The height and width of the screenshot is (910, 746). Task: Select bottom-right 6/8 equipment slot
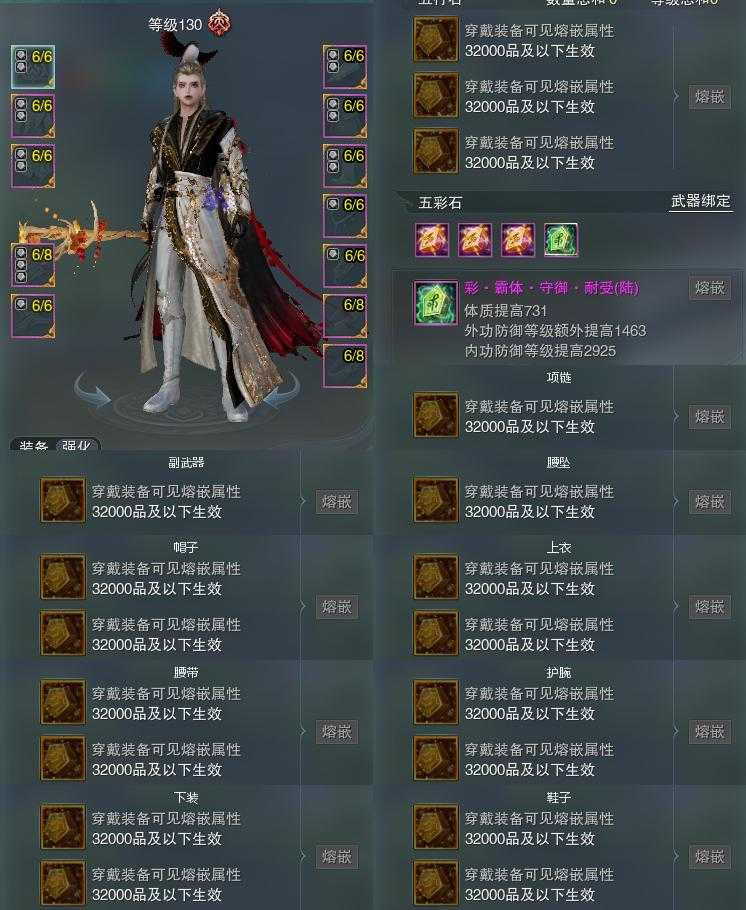tap(345, 366)
